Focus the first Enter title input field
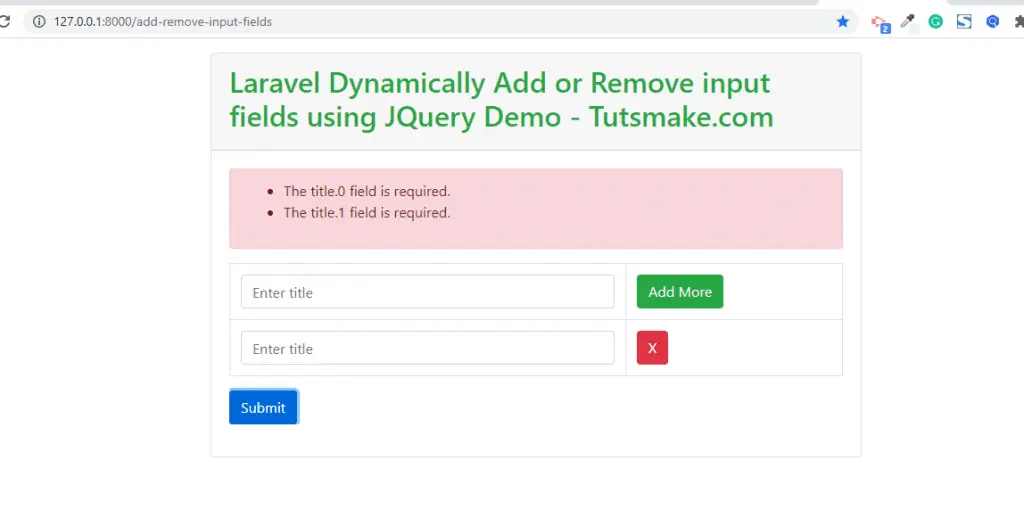 (x=427, y=291)
